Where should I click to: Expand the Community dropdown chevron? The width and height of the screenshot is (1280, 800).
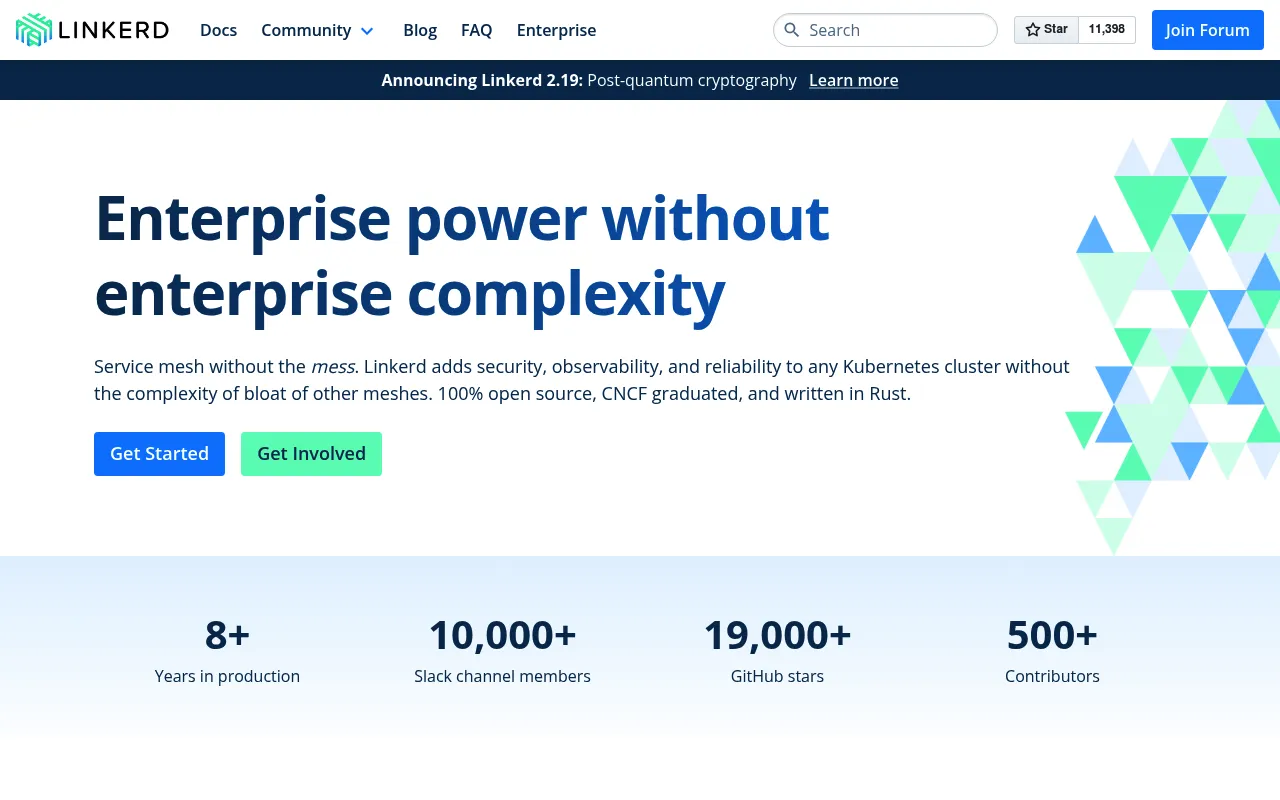pos(367,31)
